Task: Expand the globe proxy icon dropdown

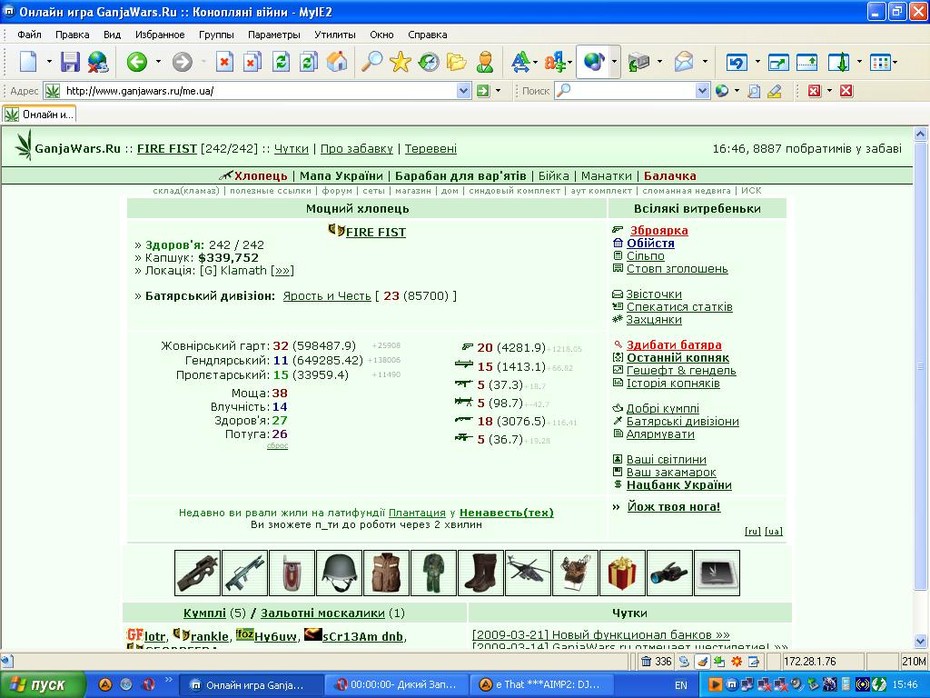Action: [614, 62]
